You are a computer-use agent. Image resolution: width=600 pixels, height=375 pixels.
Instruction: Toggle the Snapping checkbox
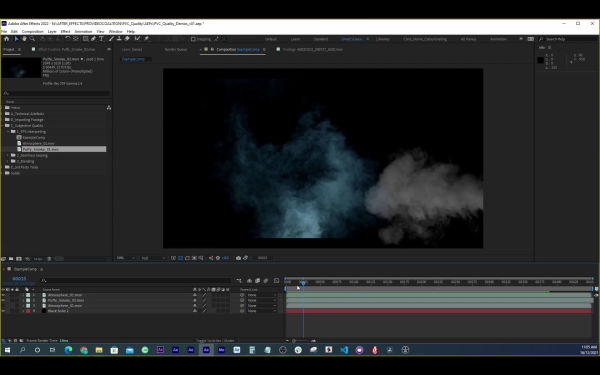click(x=193, y=39)
